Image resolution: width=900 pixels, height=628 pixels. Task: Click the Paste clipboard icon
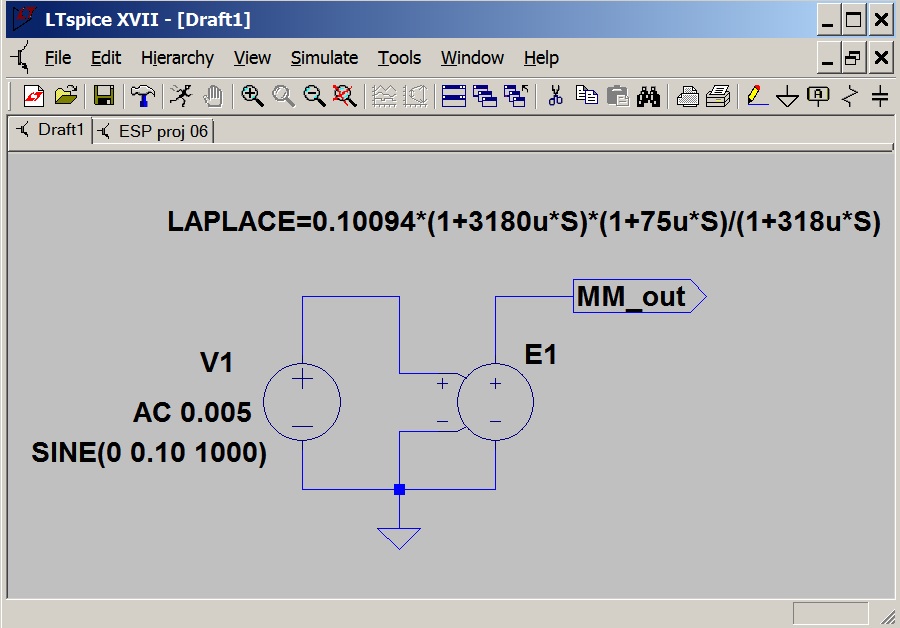[618, 96]
